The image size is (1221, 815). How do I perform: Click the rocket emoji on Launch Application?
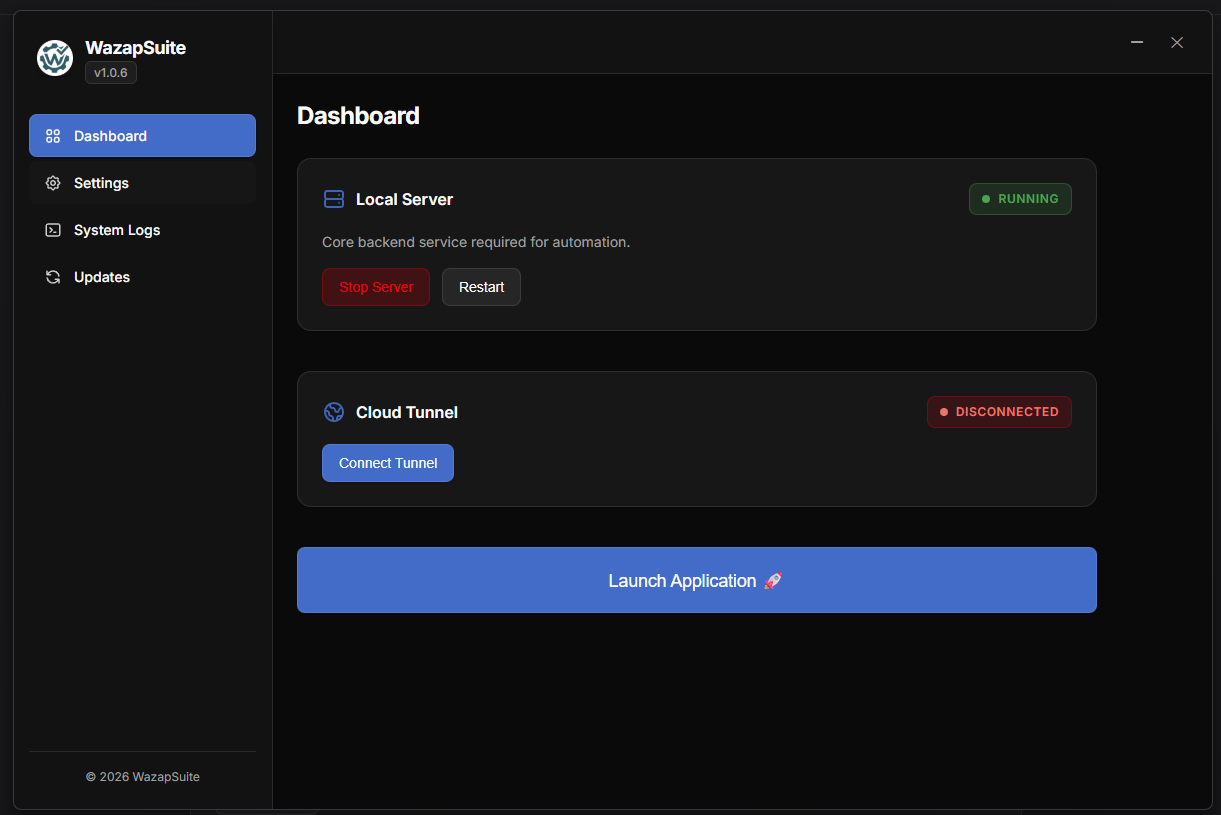(772, 580)
